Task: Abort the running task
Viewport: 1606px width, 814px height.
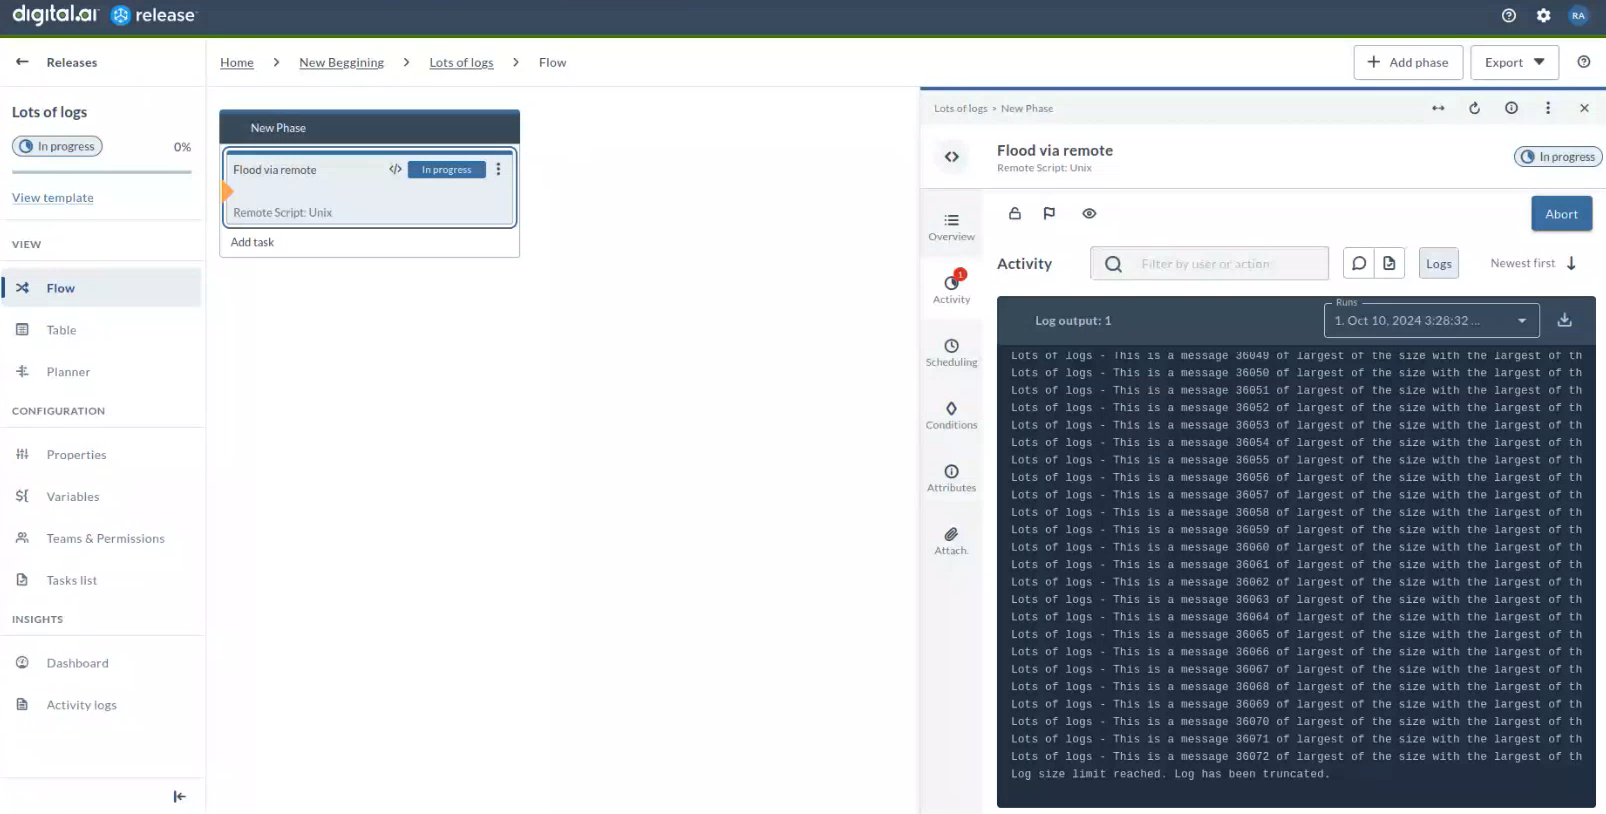Action: tap(1561, 214)
